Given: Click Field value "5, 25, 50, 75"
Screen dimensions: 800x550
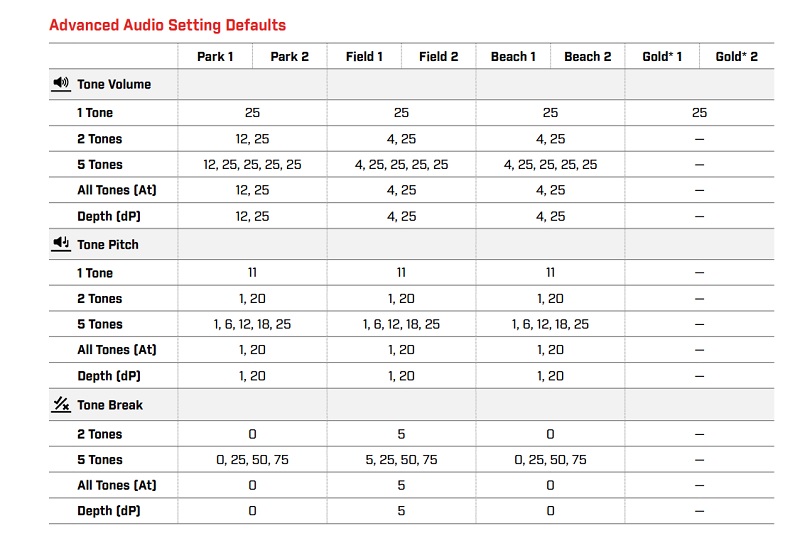Looking at the screenshot, I should click(401, 460).
